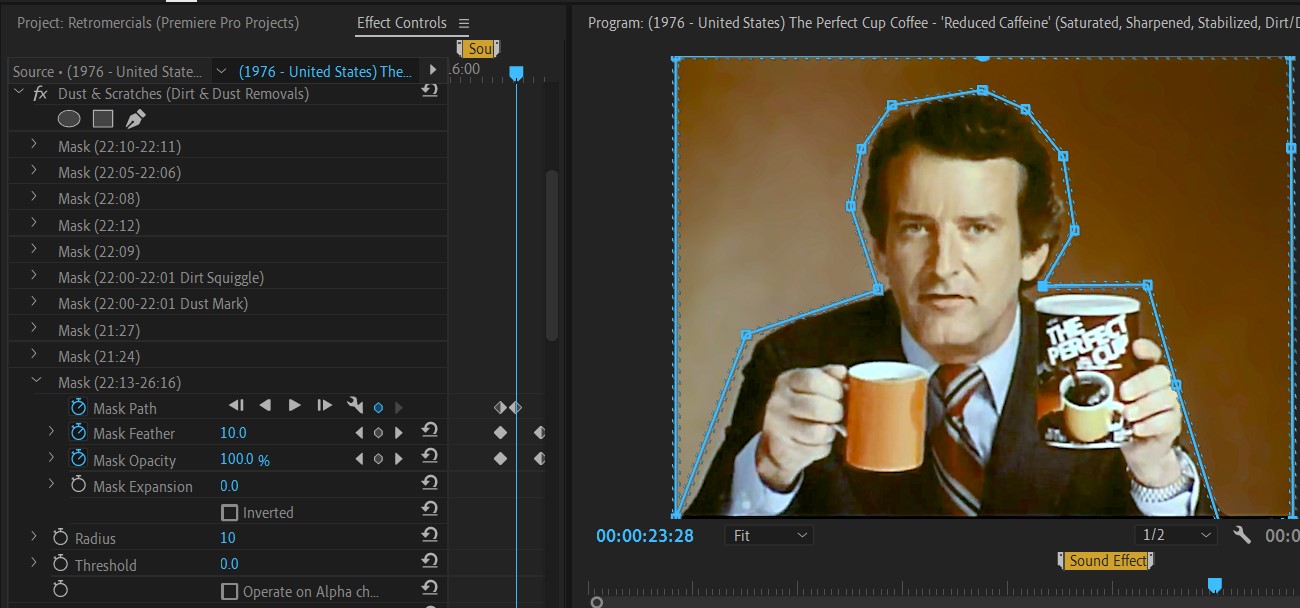The image size is (1300, 608).
Task: Add a keyframe on Mask Path
Action: click(378, 407)
